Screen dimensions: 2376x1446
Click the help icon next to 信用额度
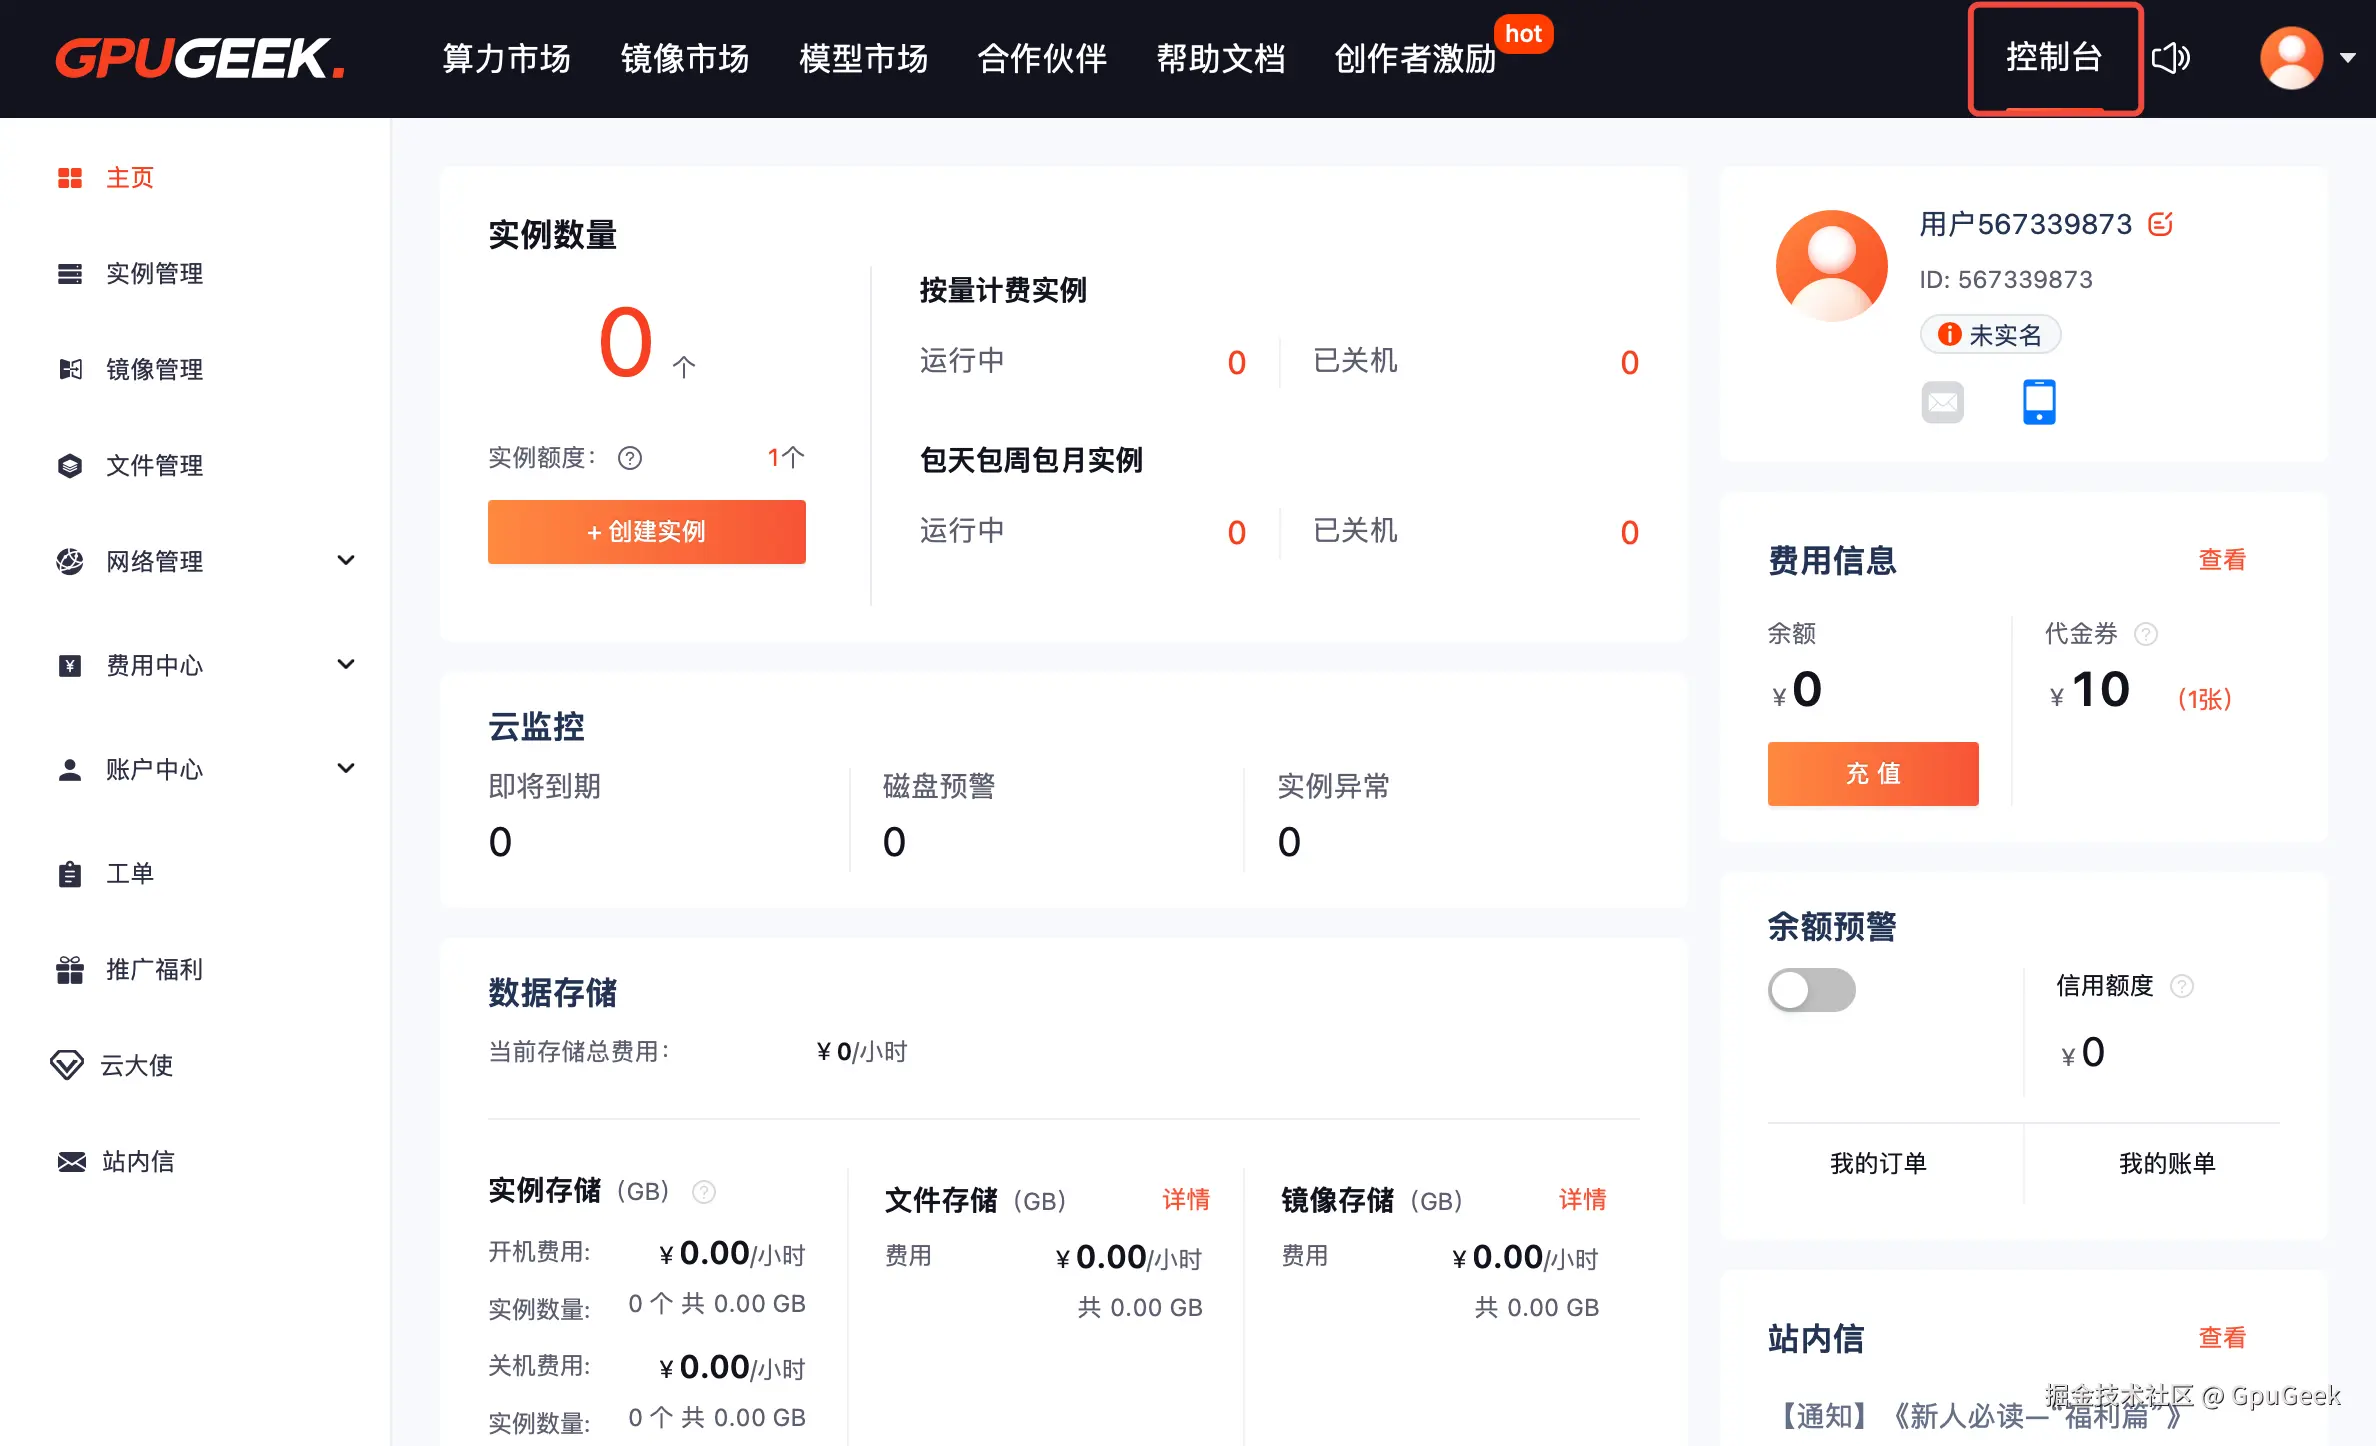[2182, 986]
